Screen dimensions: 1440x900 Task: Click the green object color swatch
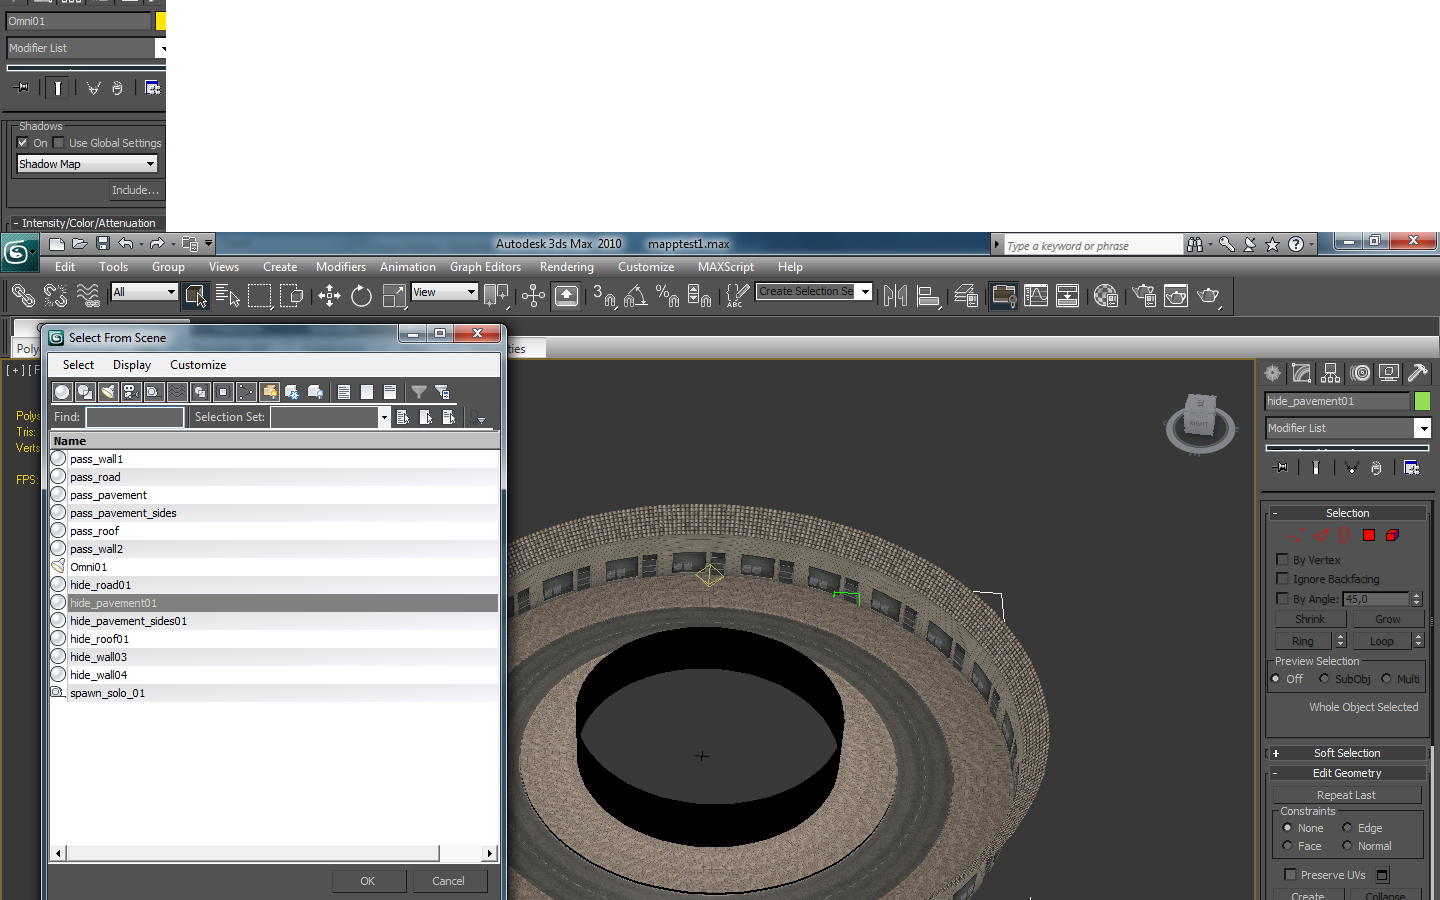pos(1422,401)
